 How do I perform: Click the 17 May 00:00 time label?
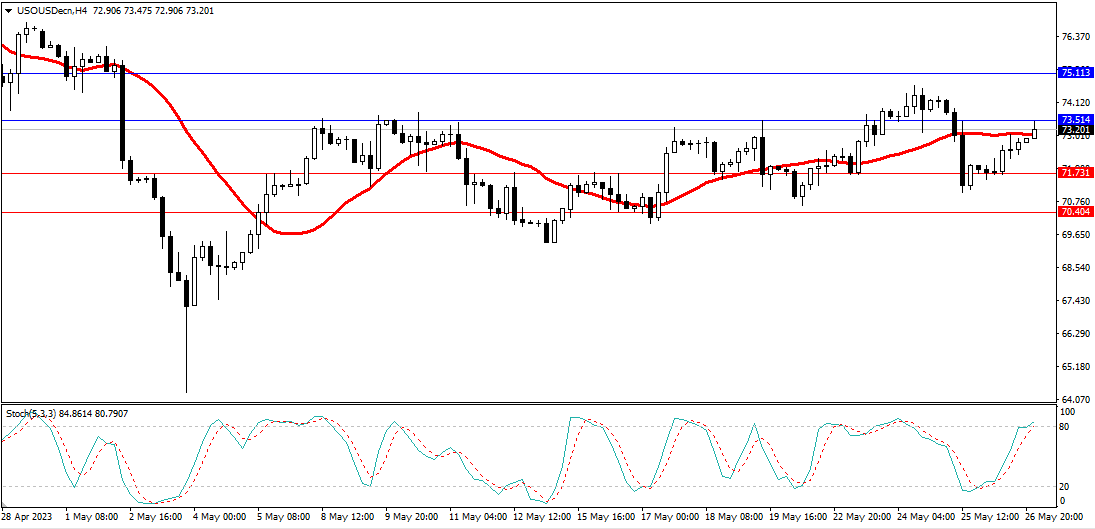[x=672, y=517]
